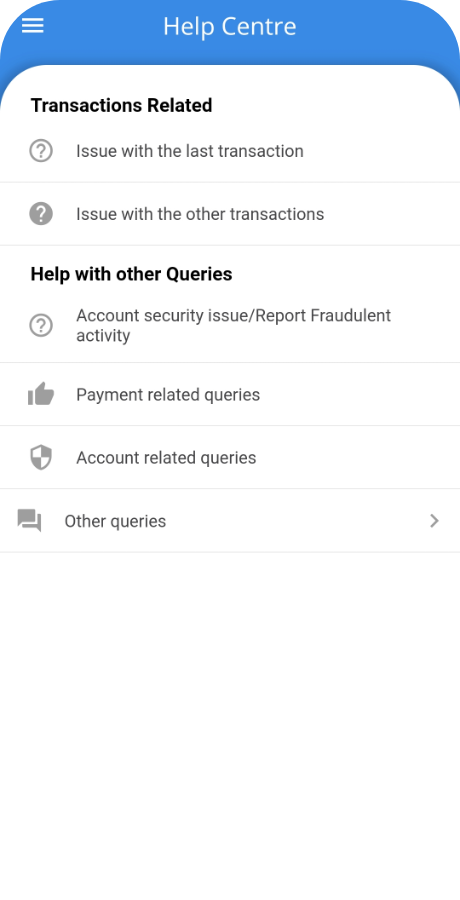Click the Help with other Queries heading
This screenshot has height=900, width=460.
coord(132,274)
